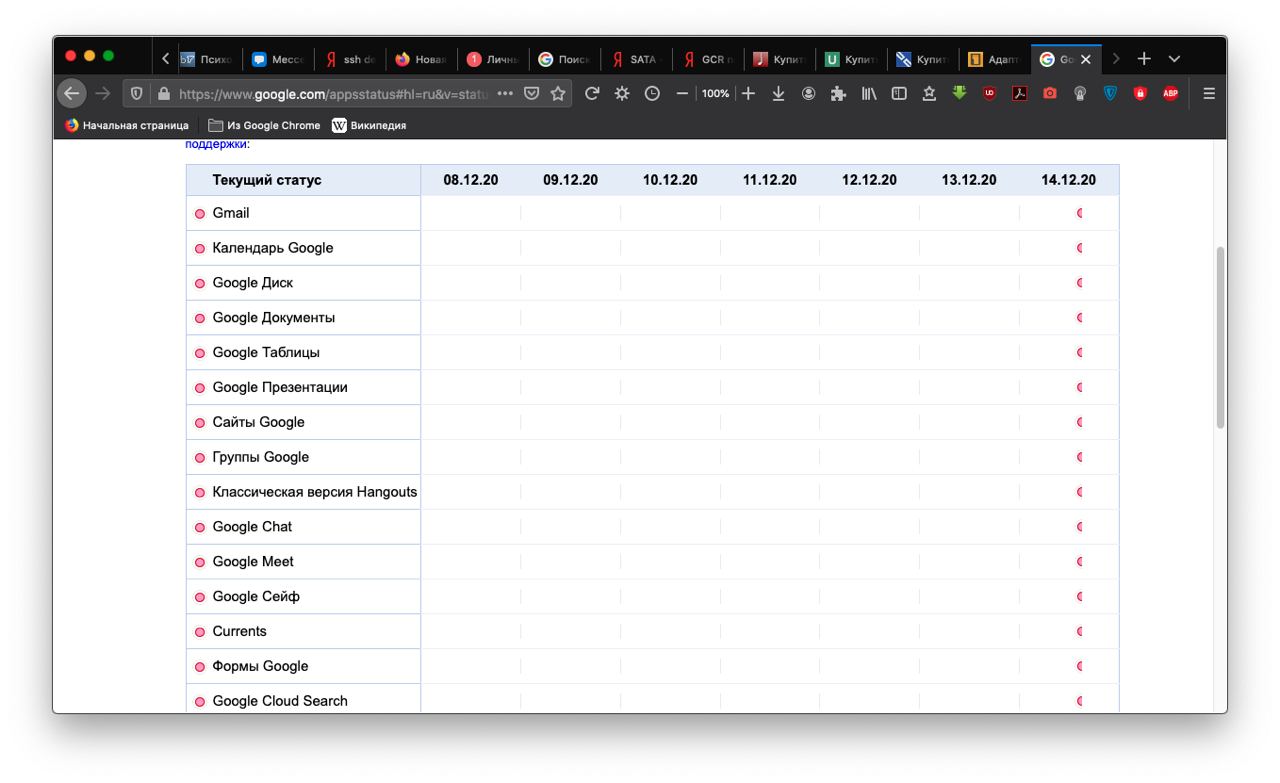Open the Library toolbar icon
This screenshot has height=783, width=1280.
pyautogui.click(x=869, y=94)
